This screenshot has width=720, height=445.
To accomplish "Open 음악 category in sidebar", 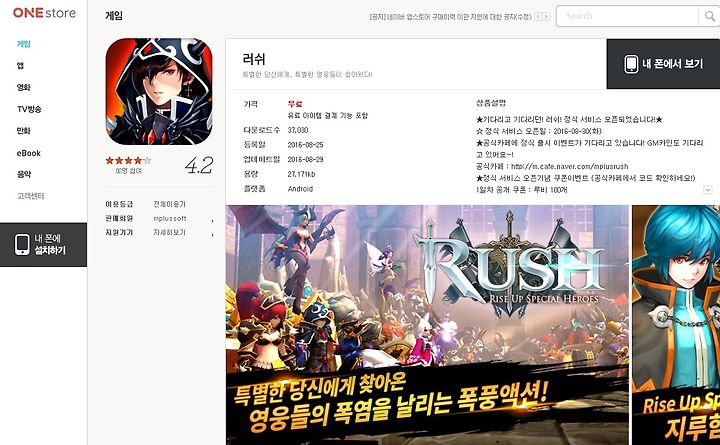I will pyautogui.click(x=23, y=174).
